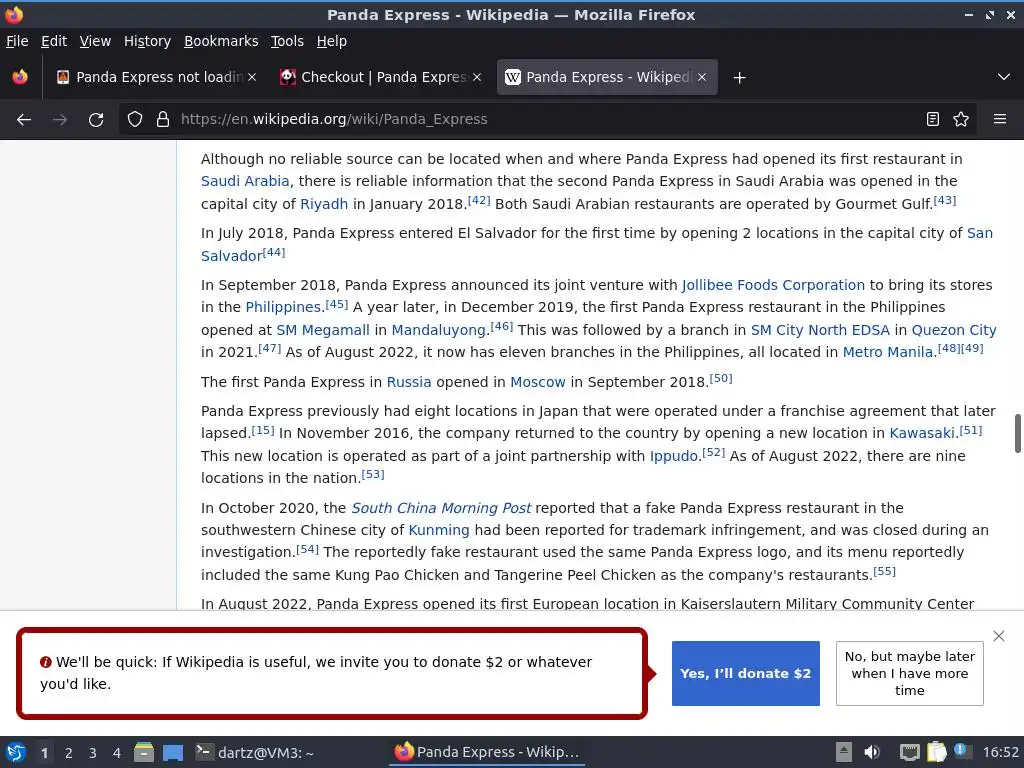The image size is (1024, 768).
Task: Open Firefox hamburger application menu
Action: pyautogui.click(x=1000, y=119)
